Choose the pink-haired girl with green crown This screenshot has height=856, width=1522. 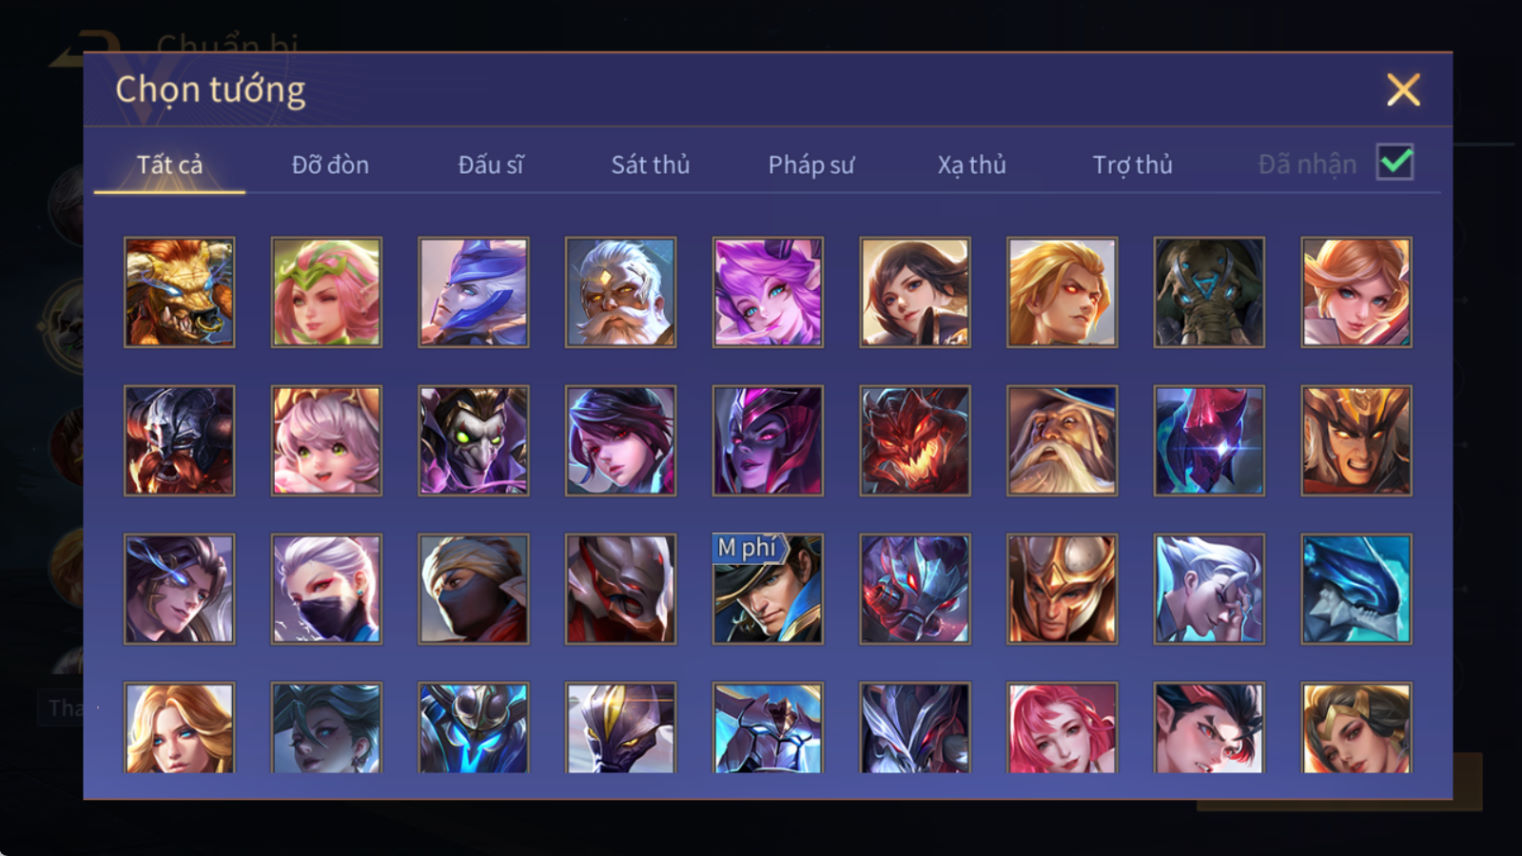coord(326,292)
